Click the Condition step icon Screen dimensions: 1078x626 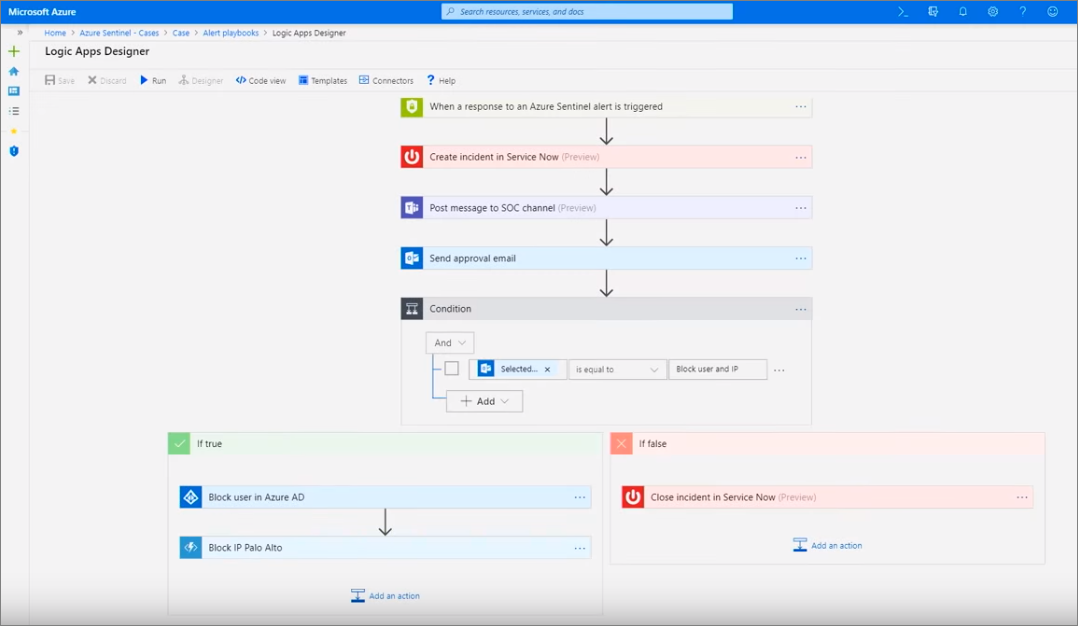[x=412, y=309]
